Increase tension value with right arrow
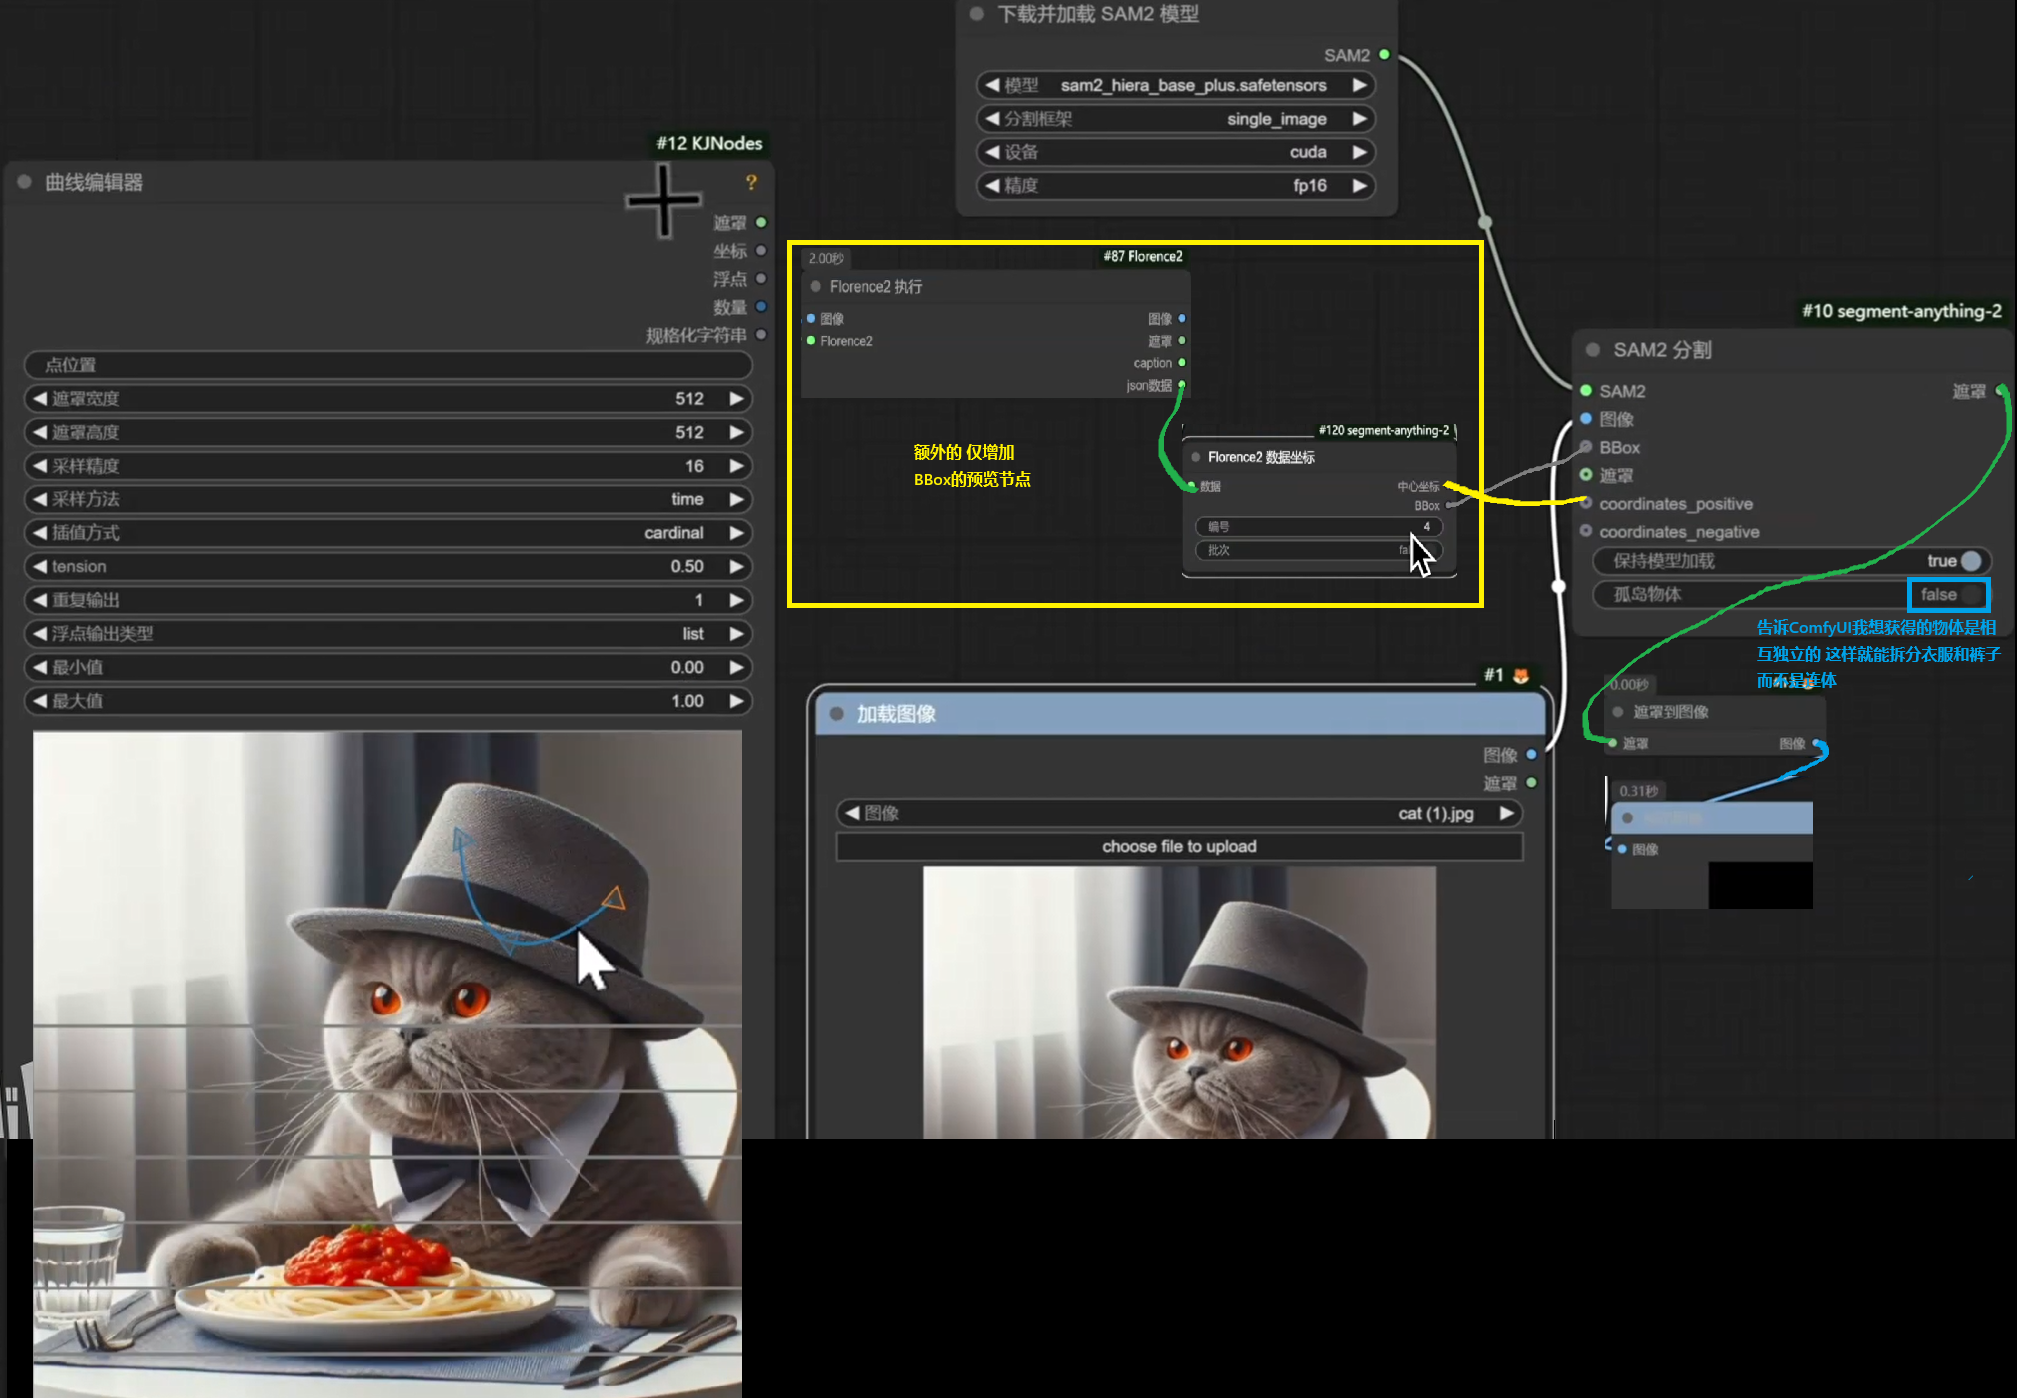 pyautogui.click(x=737, y=567)
